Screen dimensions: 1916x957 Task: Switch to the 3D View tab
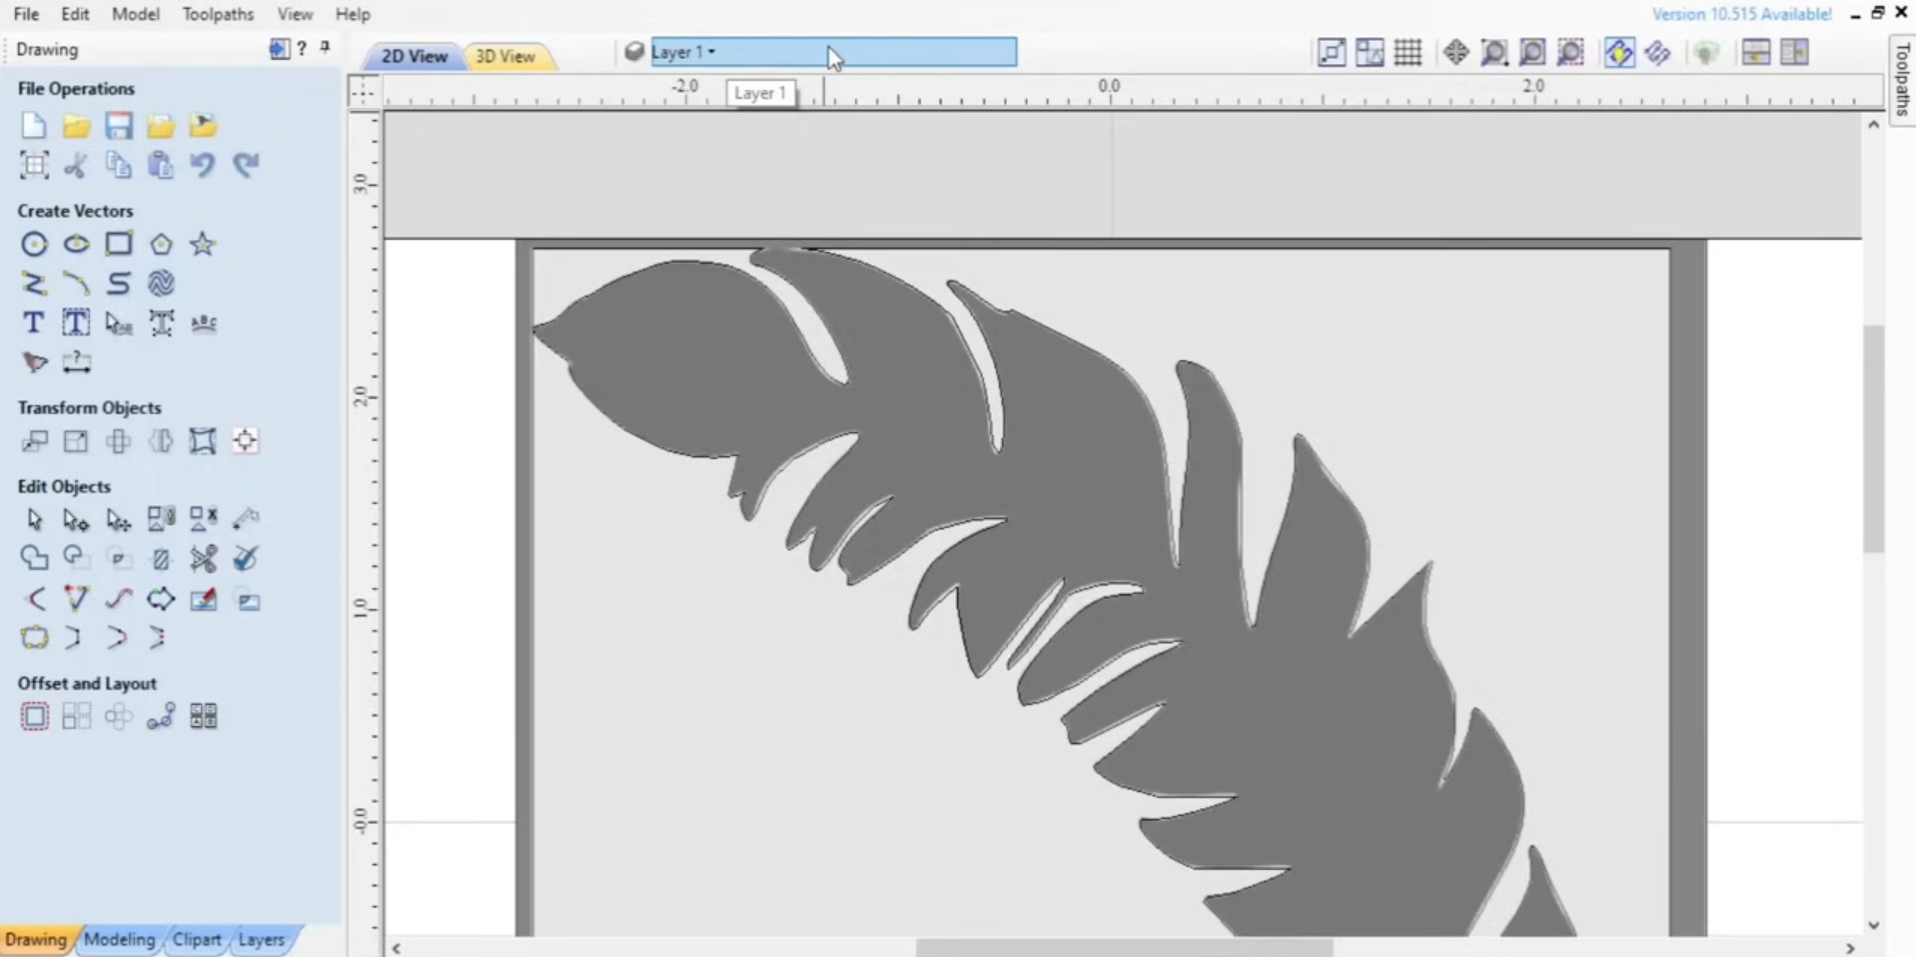point(508,56)
